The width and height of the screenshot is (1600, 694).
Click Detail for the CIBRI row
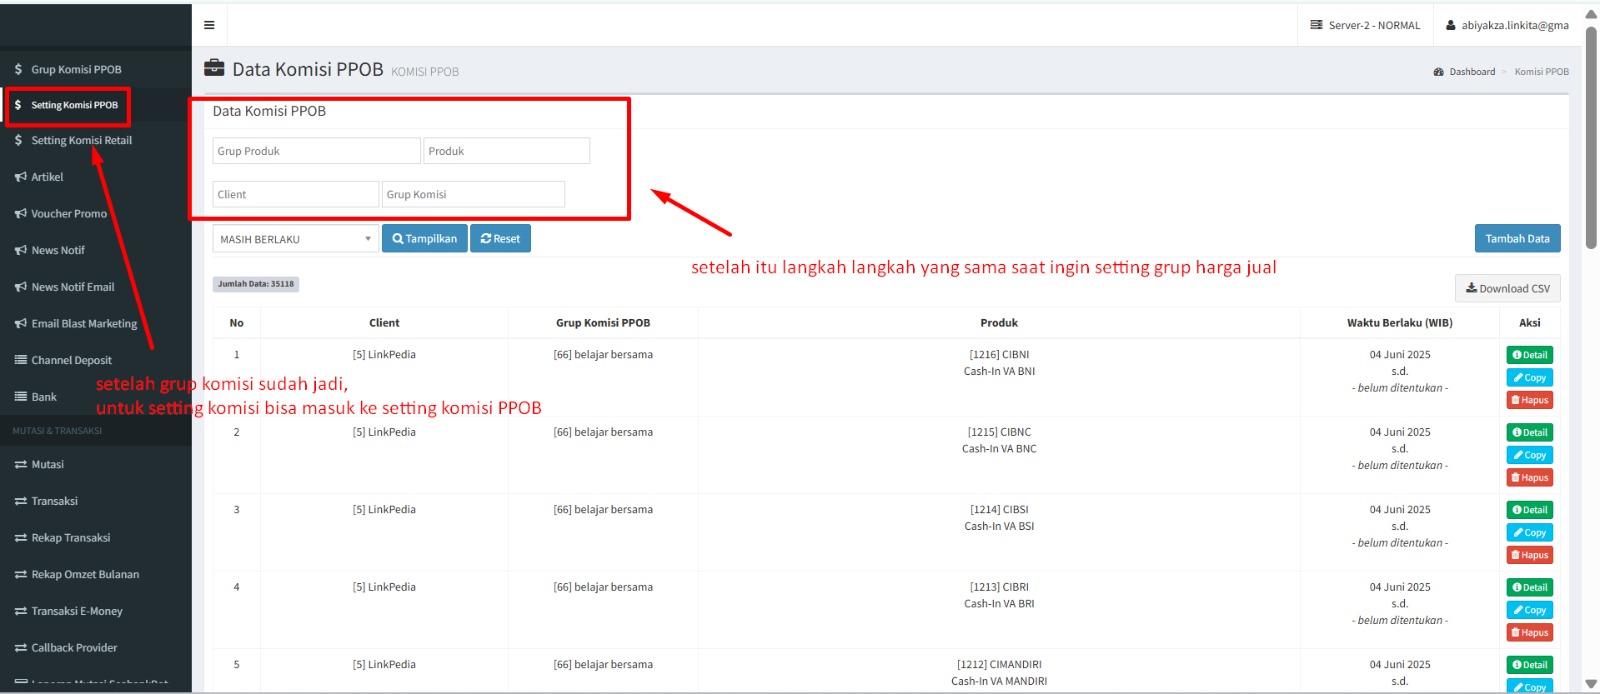tap(1529, 588)
